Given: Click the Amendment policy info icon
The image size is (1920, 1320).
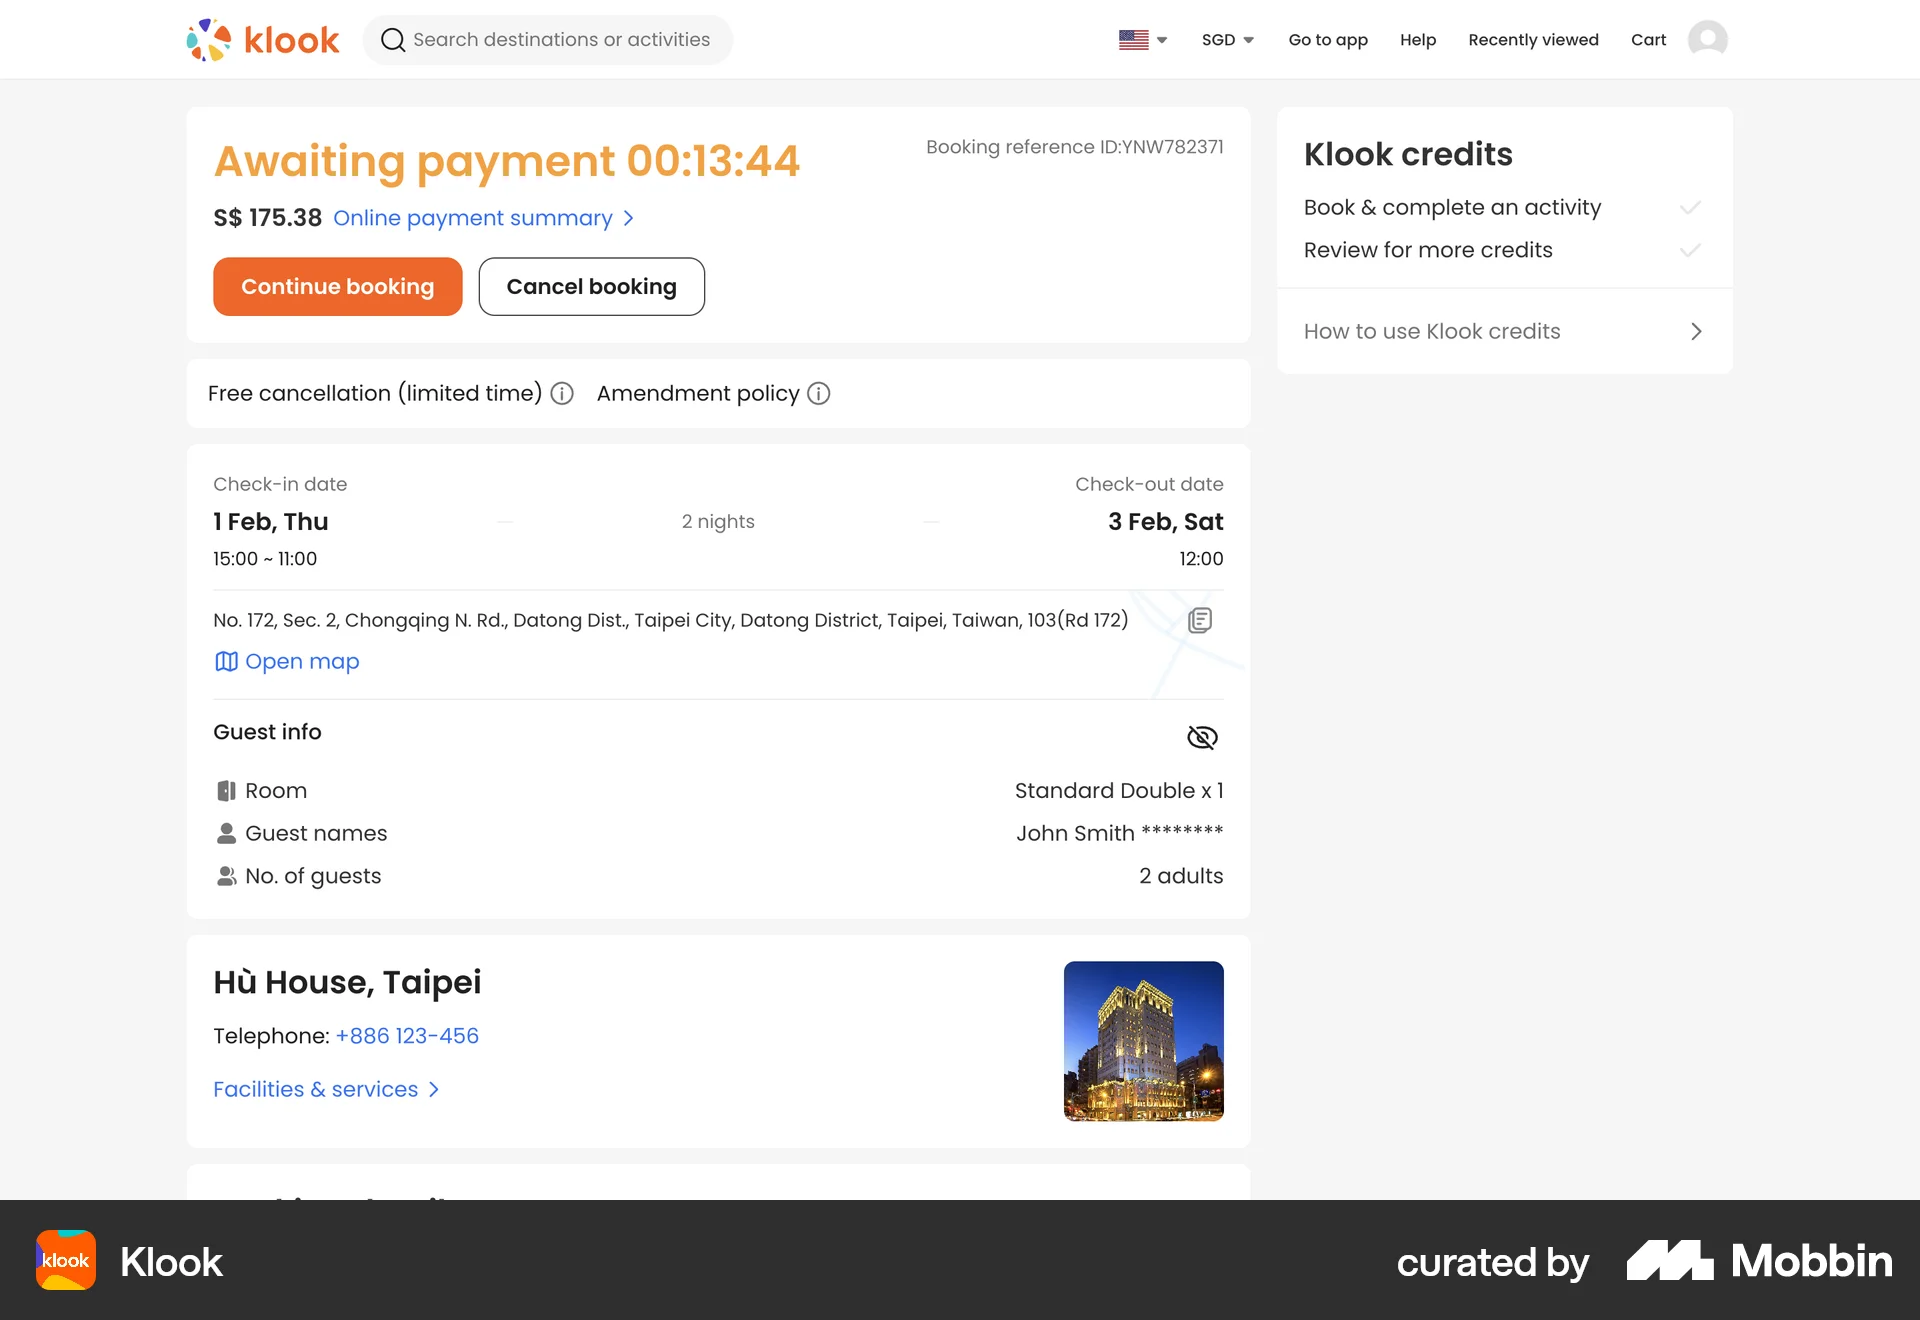Looking at the screenshot, I should coord(819,394).
